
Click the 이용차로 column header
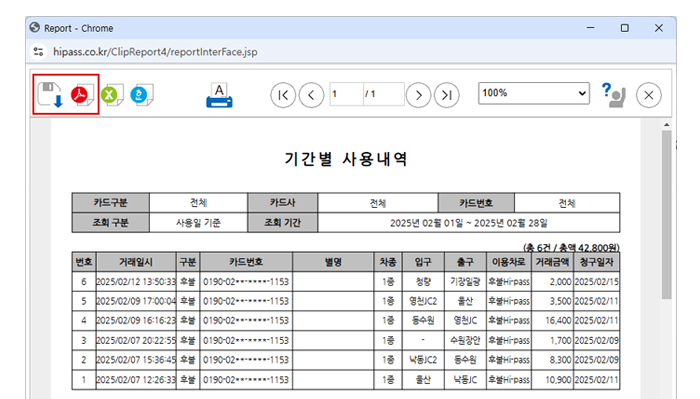(508, 262)
